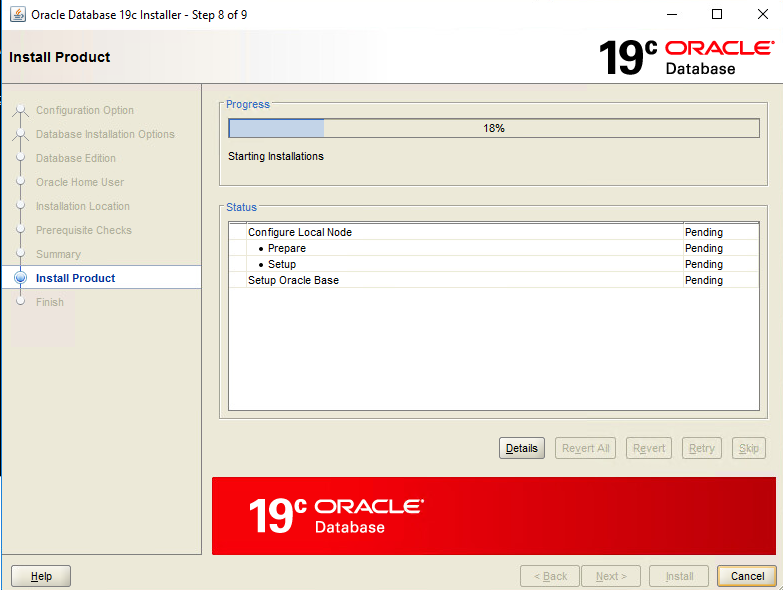Click the Java installer icon in title bar
The height and width of the screenshot is (590, 783).
click(18, 14)
